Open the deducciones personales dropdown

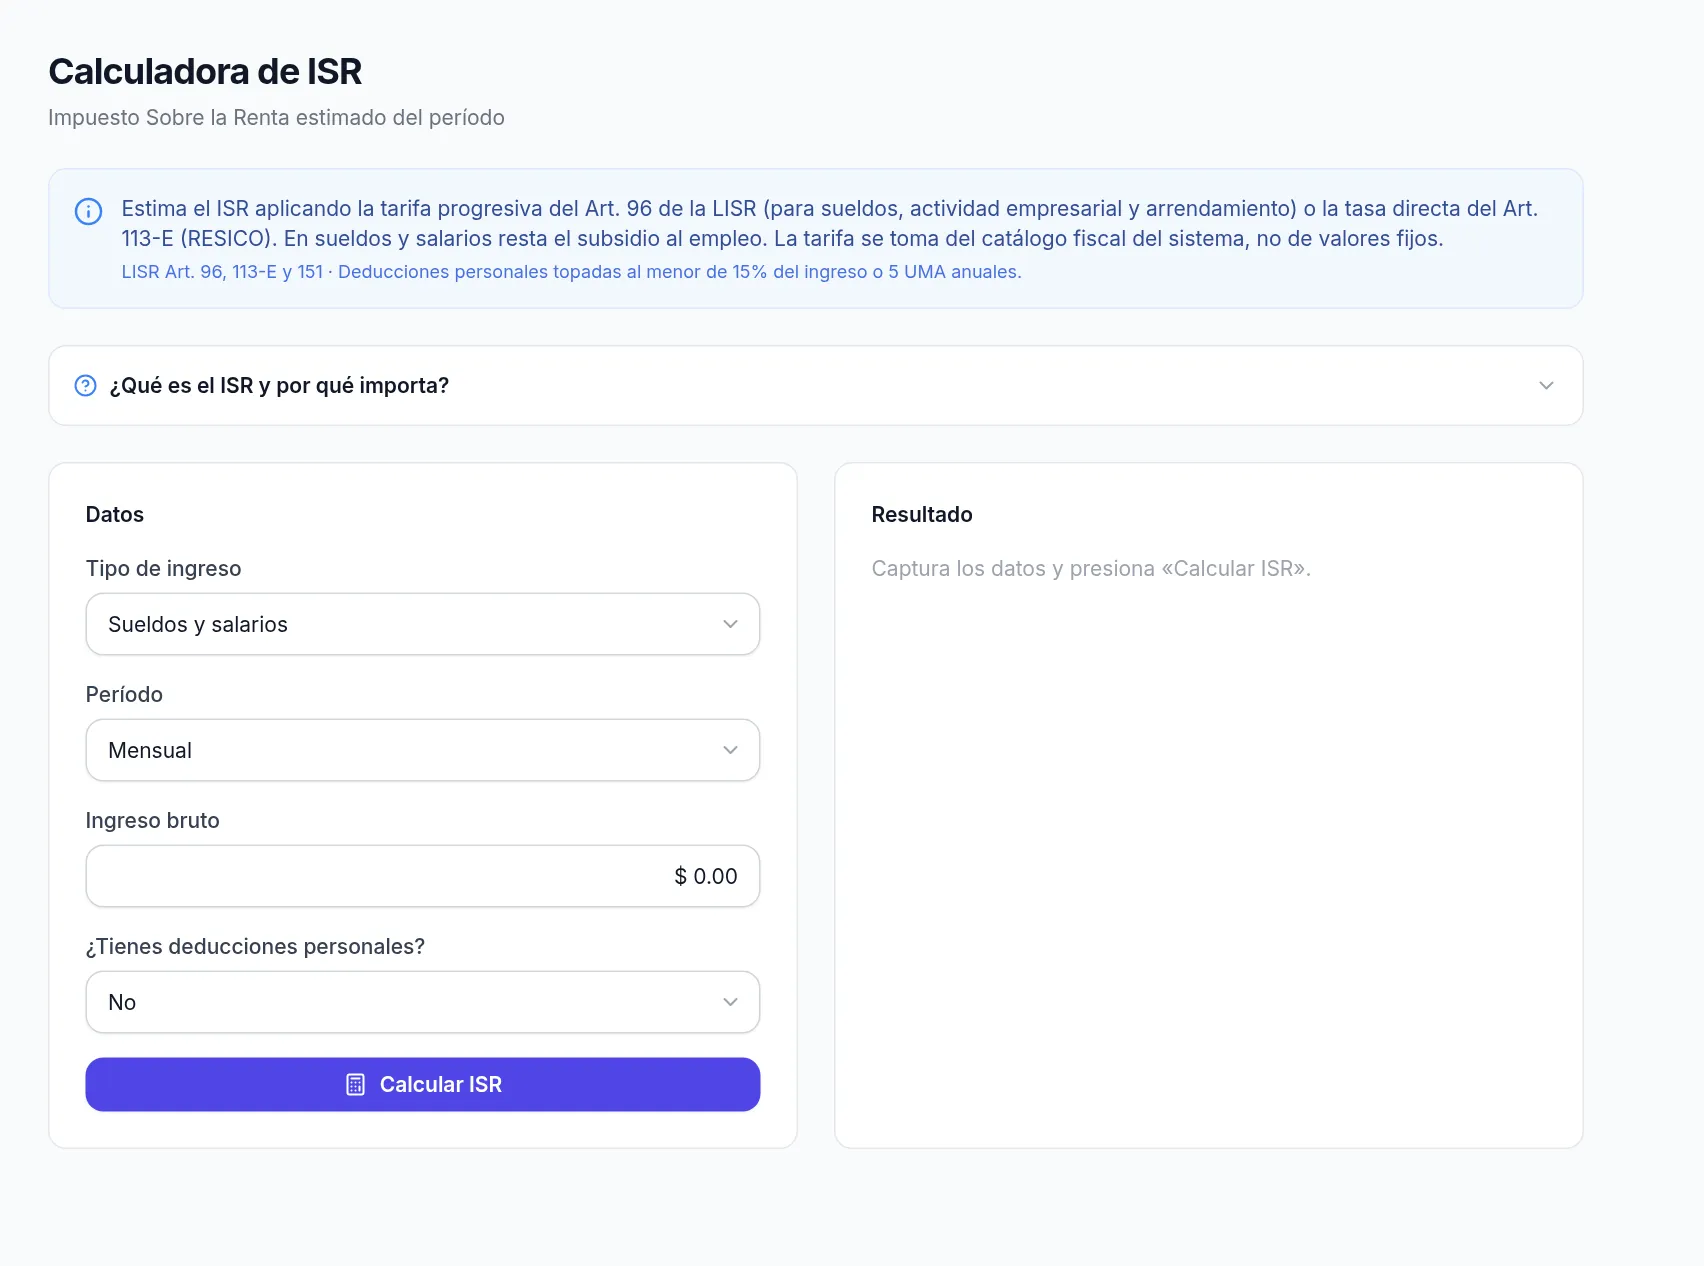[423, 1002]
